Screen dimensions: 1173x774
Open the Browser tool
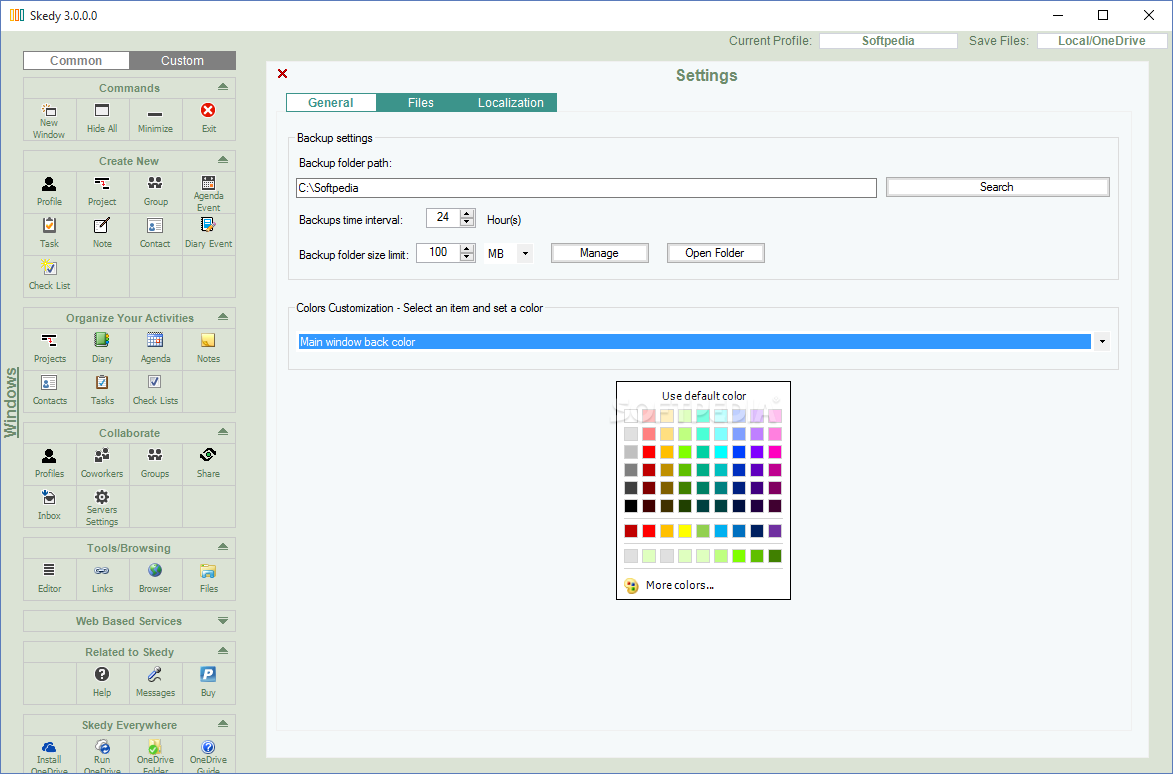pos(156,579)
